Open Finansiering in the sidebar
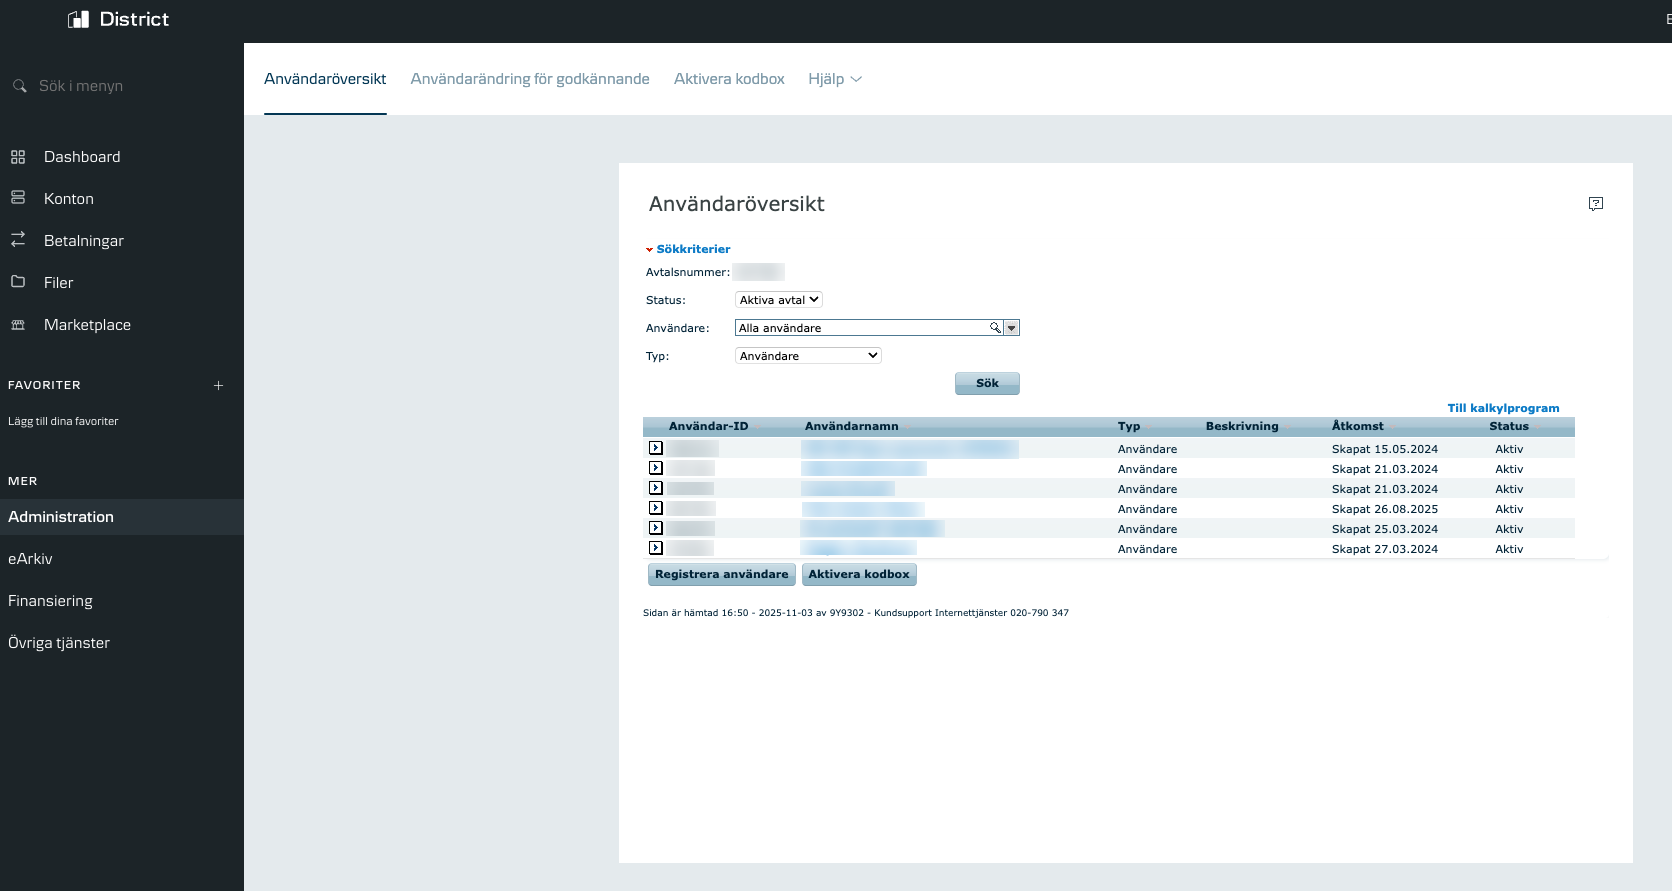 coord(50,601)
